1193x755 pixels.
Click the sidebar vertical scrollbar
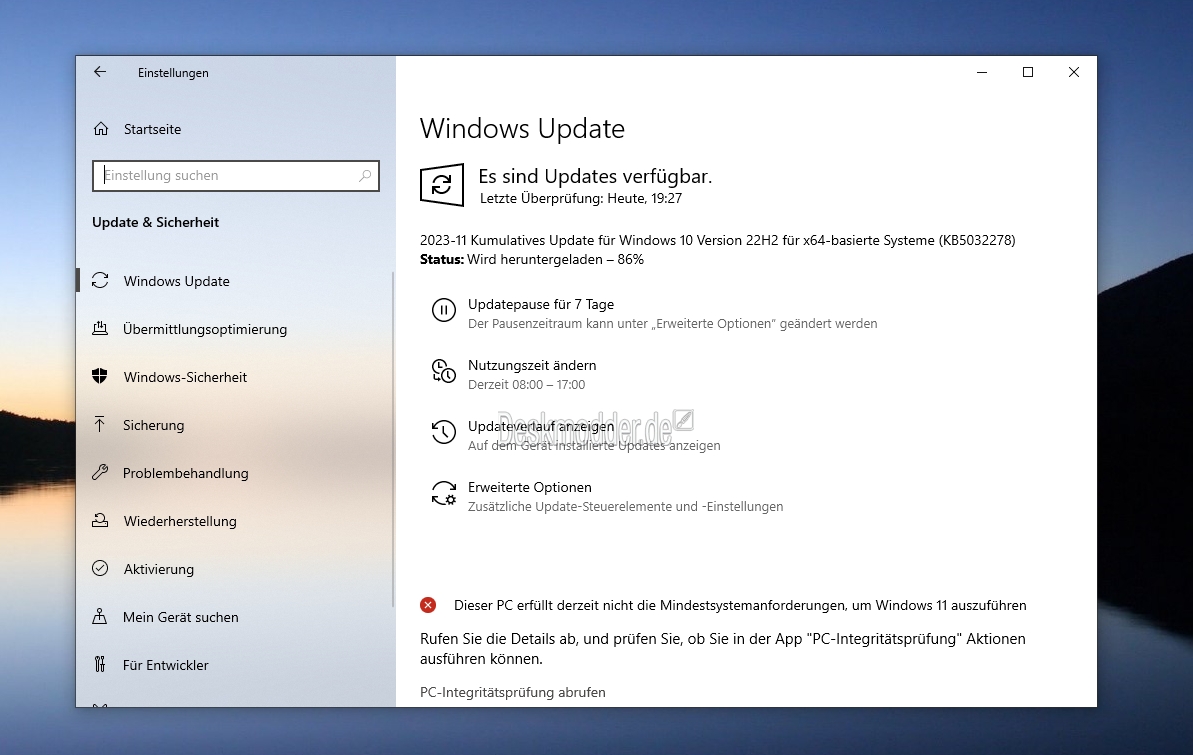point(393,439)
